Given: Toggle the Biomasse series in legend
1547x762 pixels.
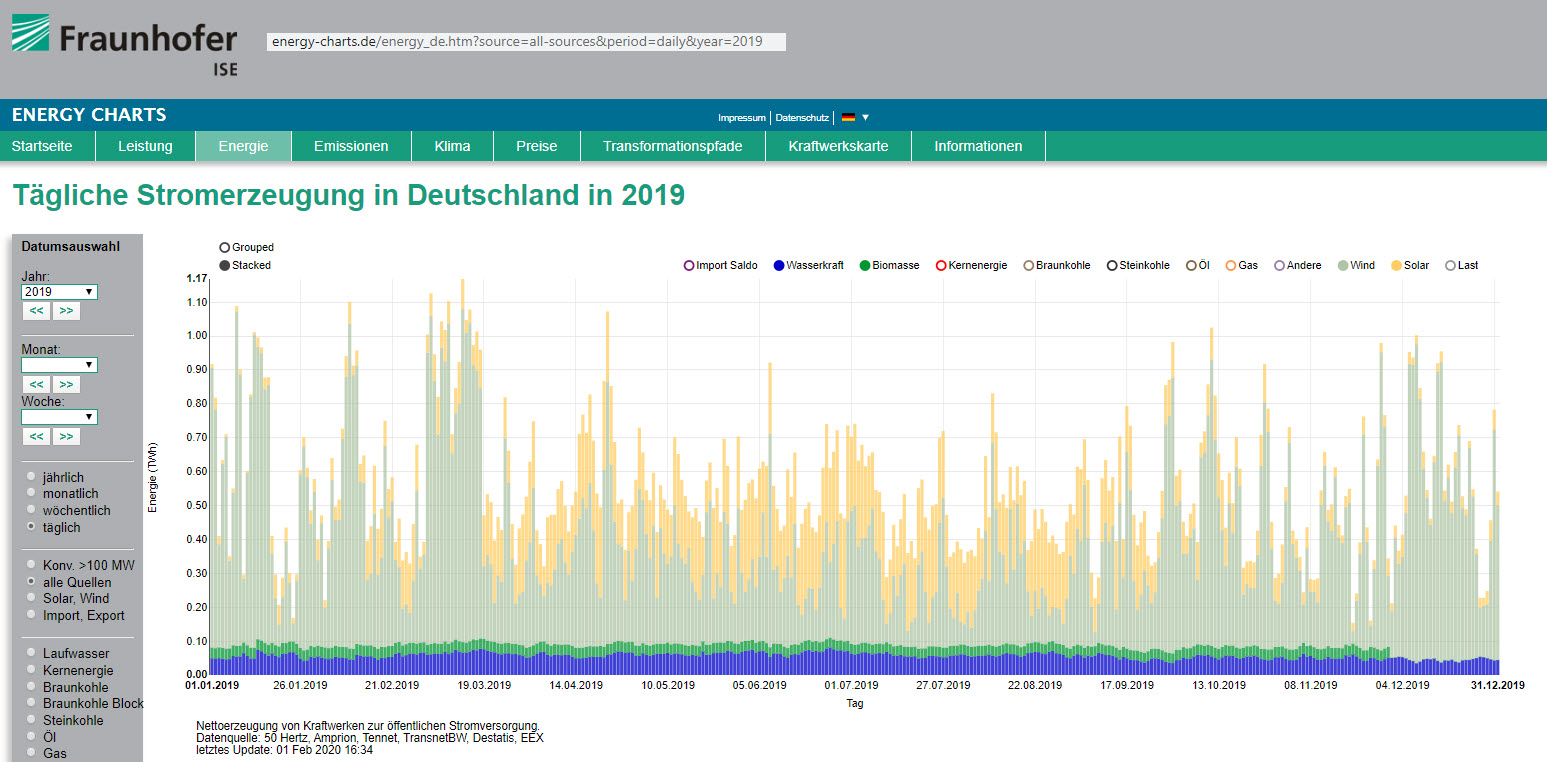Looking at the screenshot, I should click(865, 266).
